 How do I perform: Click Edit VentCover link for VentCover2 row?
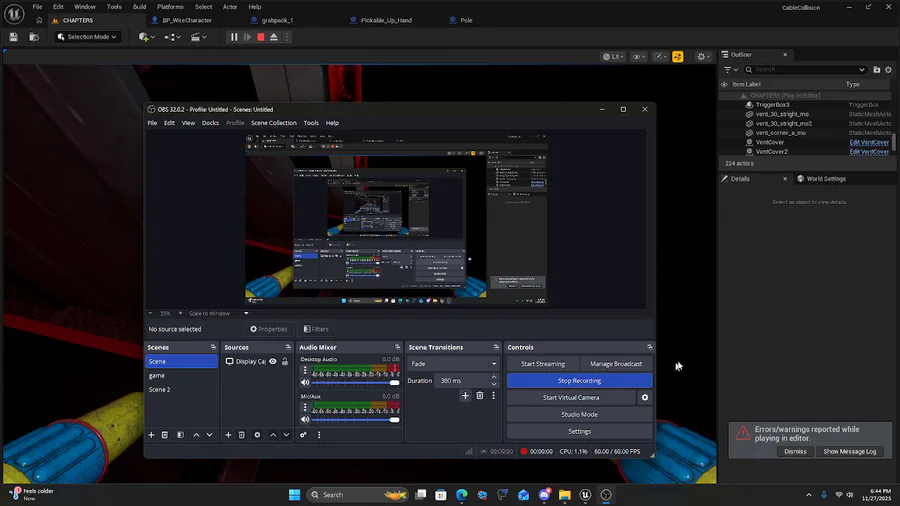tap(869, 151)
